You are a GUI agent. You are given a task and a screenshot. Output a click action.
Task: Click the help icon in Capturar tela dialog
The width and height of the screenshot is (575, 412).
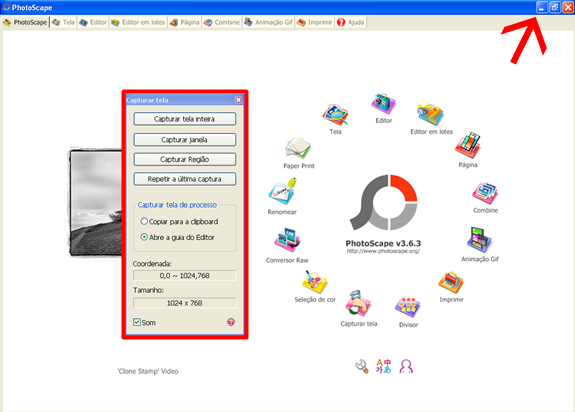(x=231, y=322)
